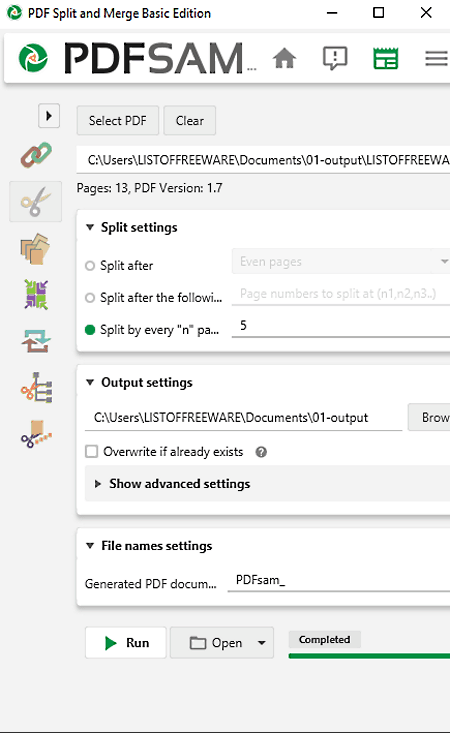Viewport: 450px width, 733px height.
Task: Open the Merge tool chain-link icon
Action: [36, 155]
